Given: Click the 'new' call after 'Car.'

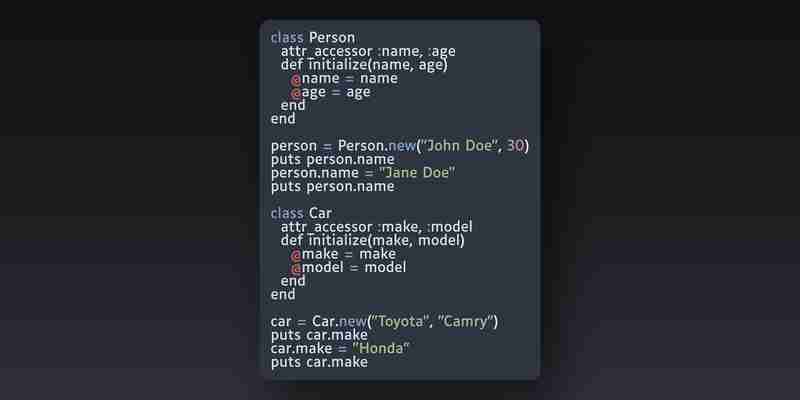Looking at the screenshot, I should [x=354, y=321].
